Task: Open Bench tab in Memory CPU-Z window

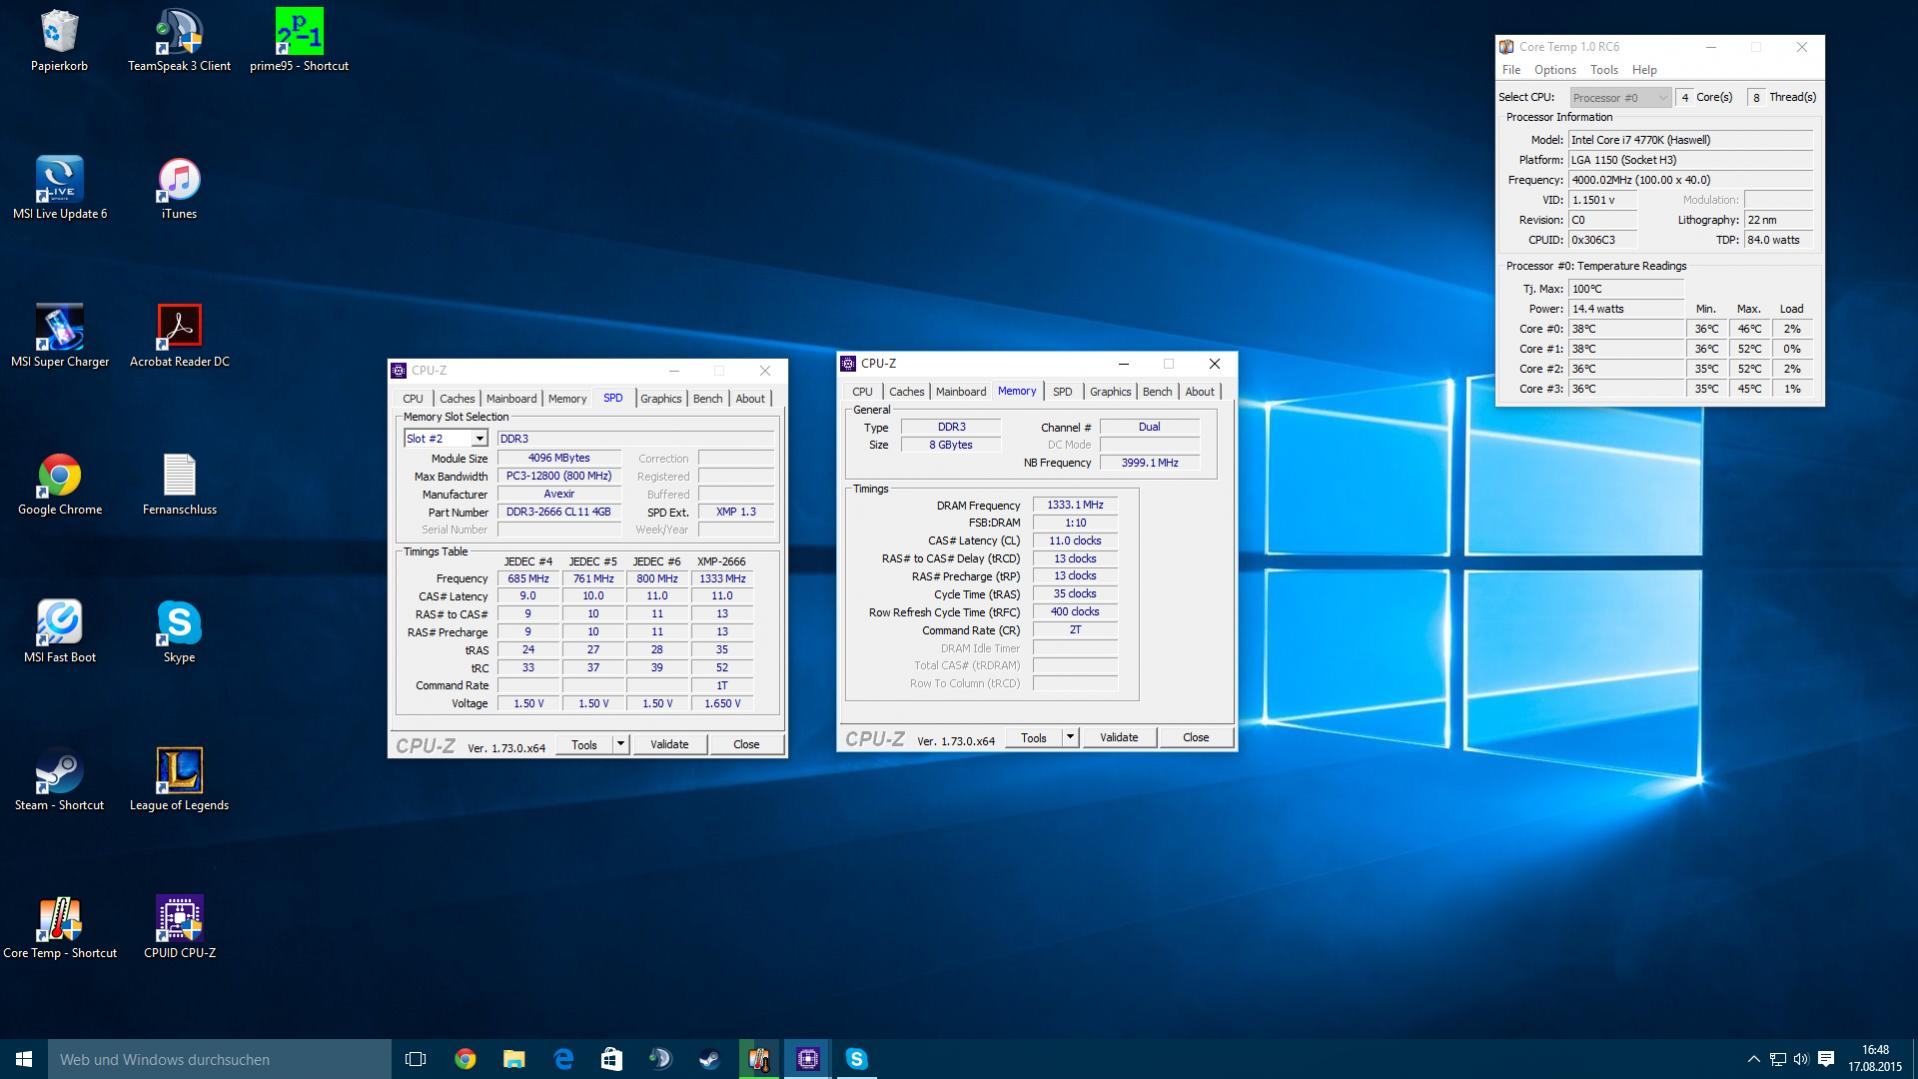Action: pos(1157,391)
